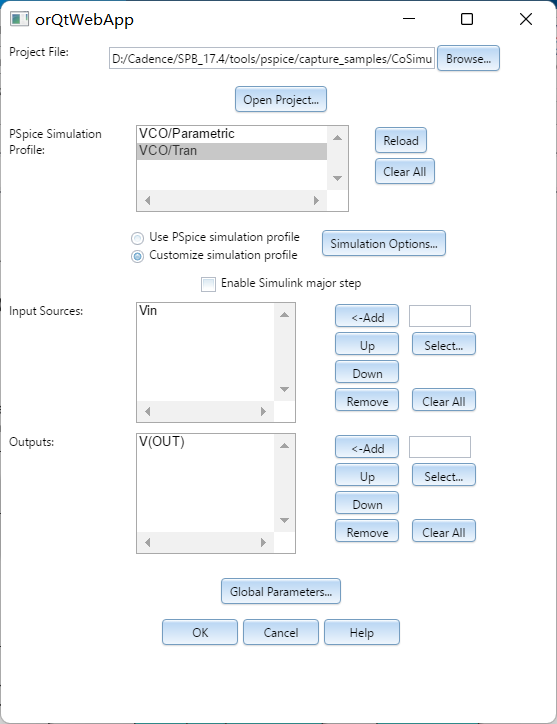Open Global Parameters... dialog

[x=281, y=591]
